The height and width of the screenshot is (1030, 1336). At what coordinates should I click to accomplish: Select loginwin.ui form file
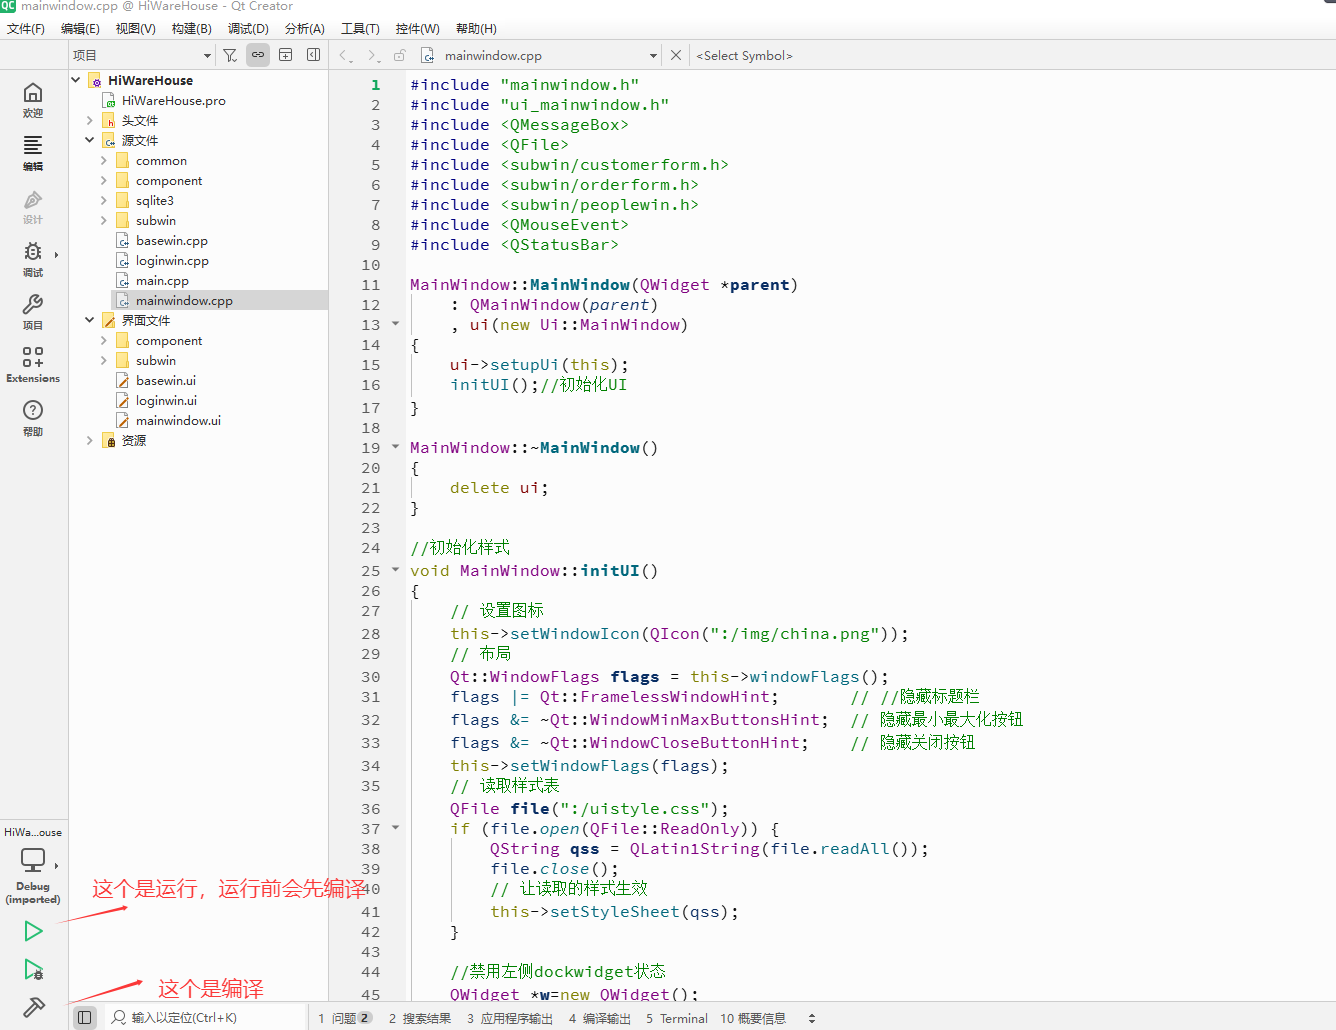click(166, 400)
